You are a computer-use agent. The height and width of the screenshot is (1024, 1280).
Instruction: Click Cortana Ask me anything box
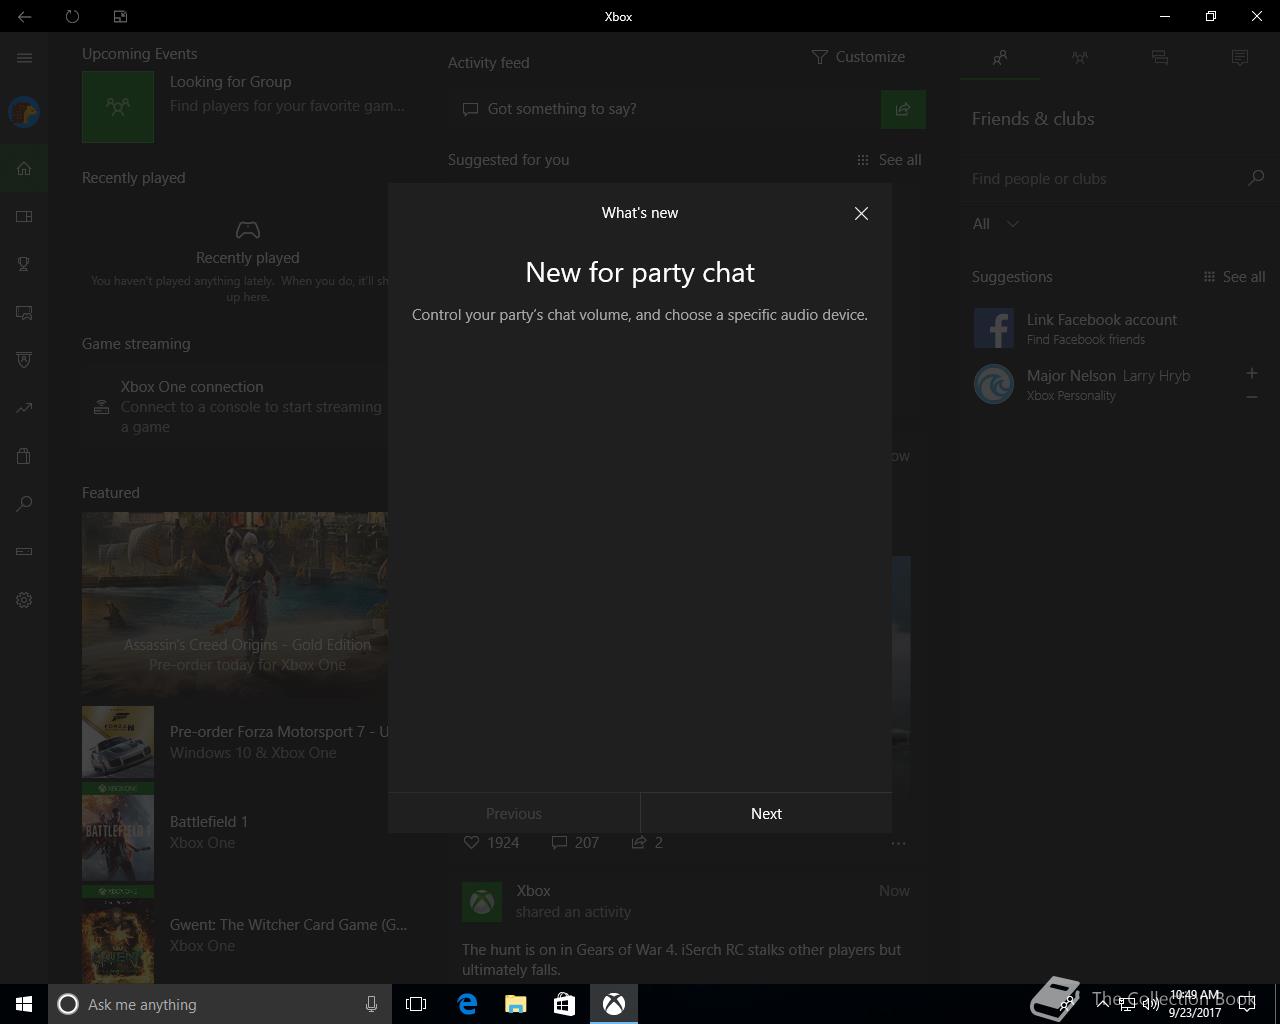[219, 1004]
